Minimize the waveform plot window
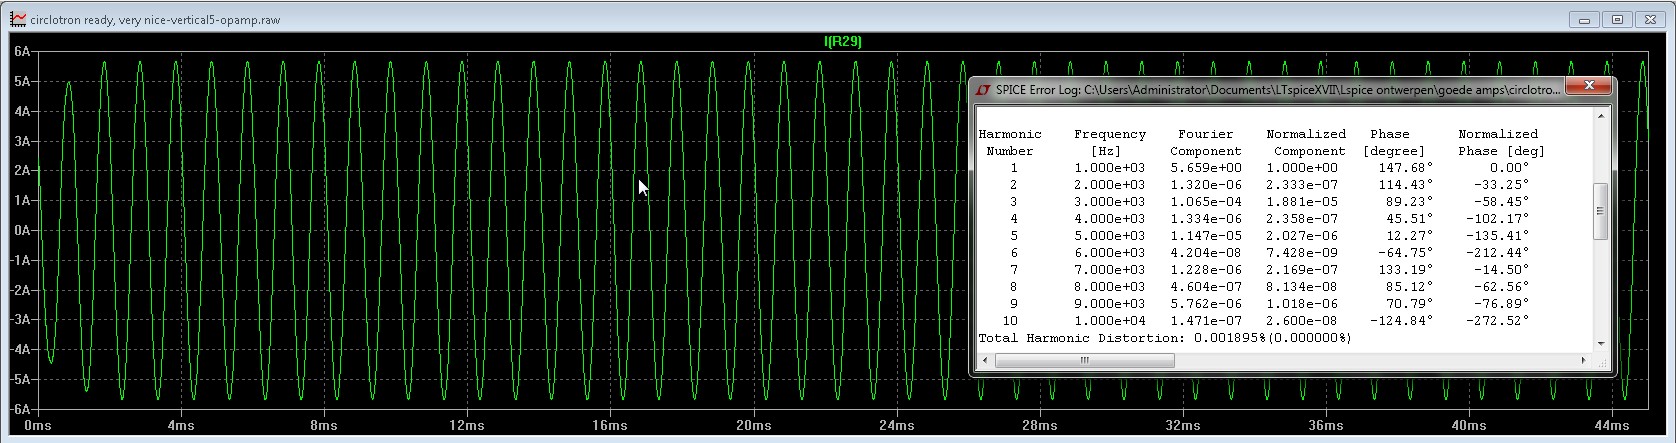 click(1585, 19)
